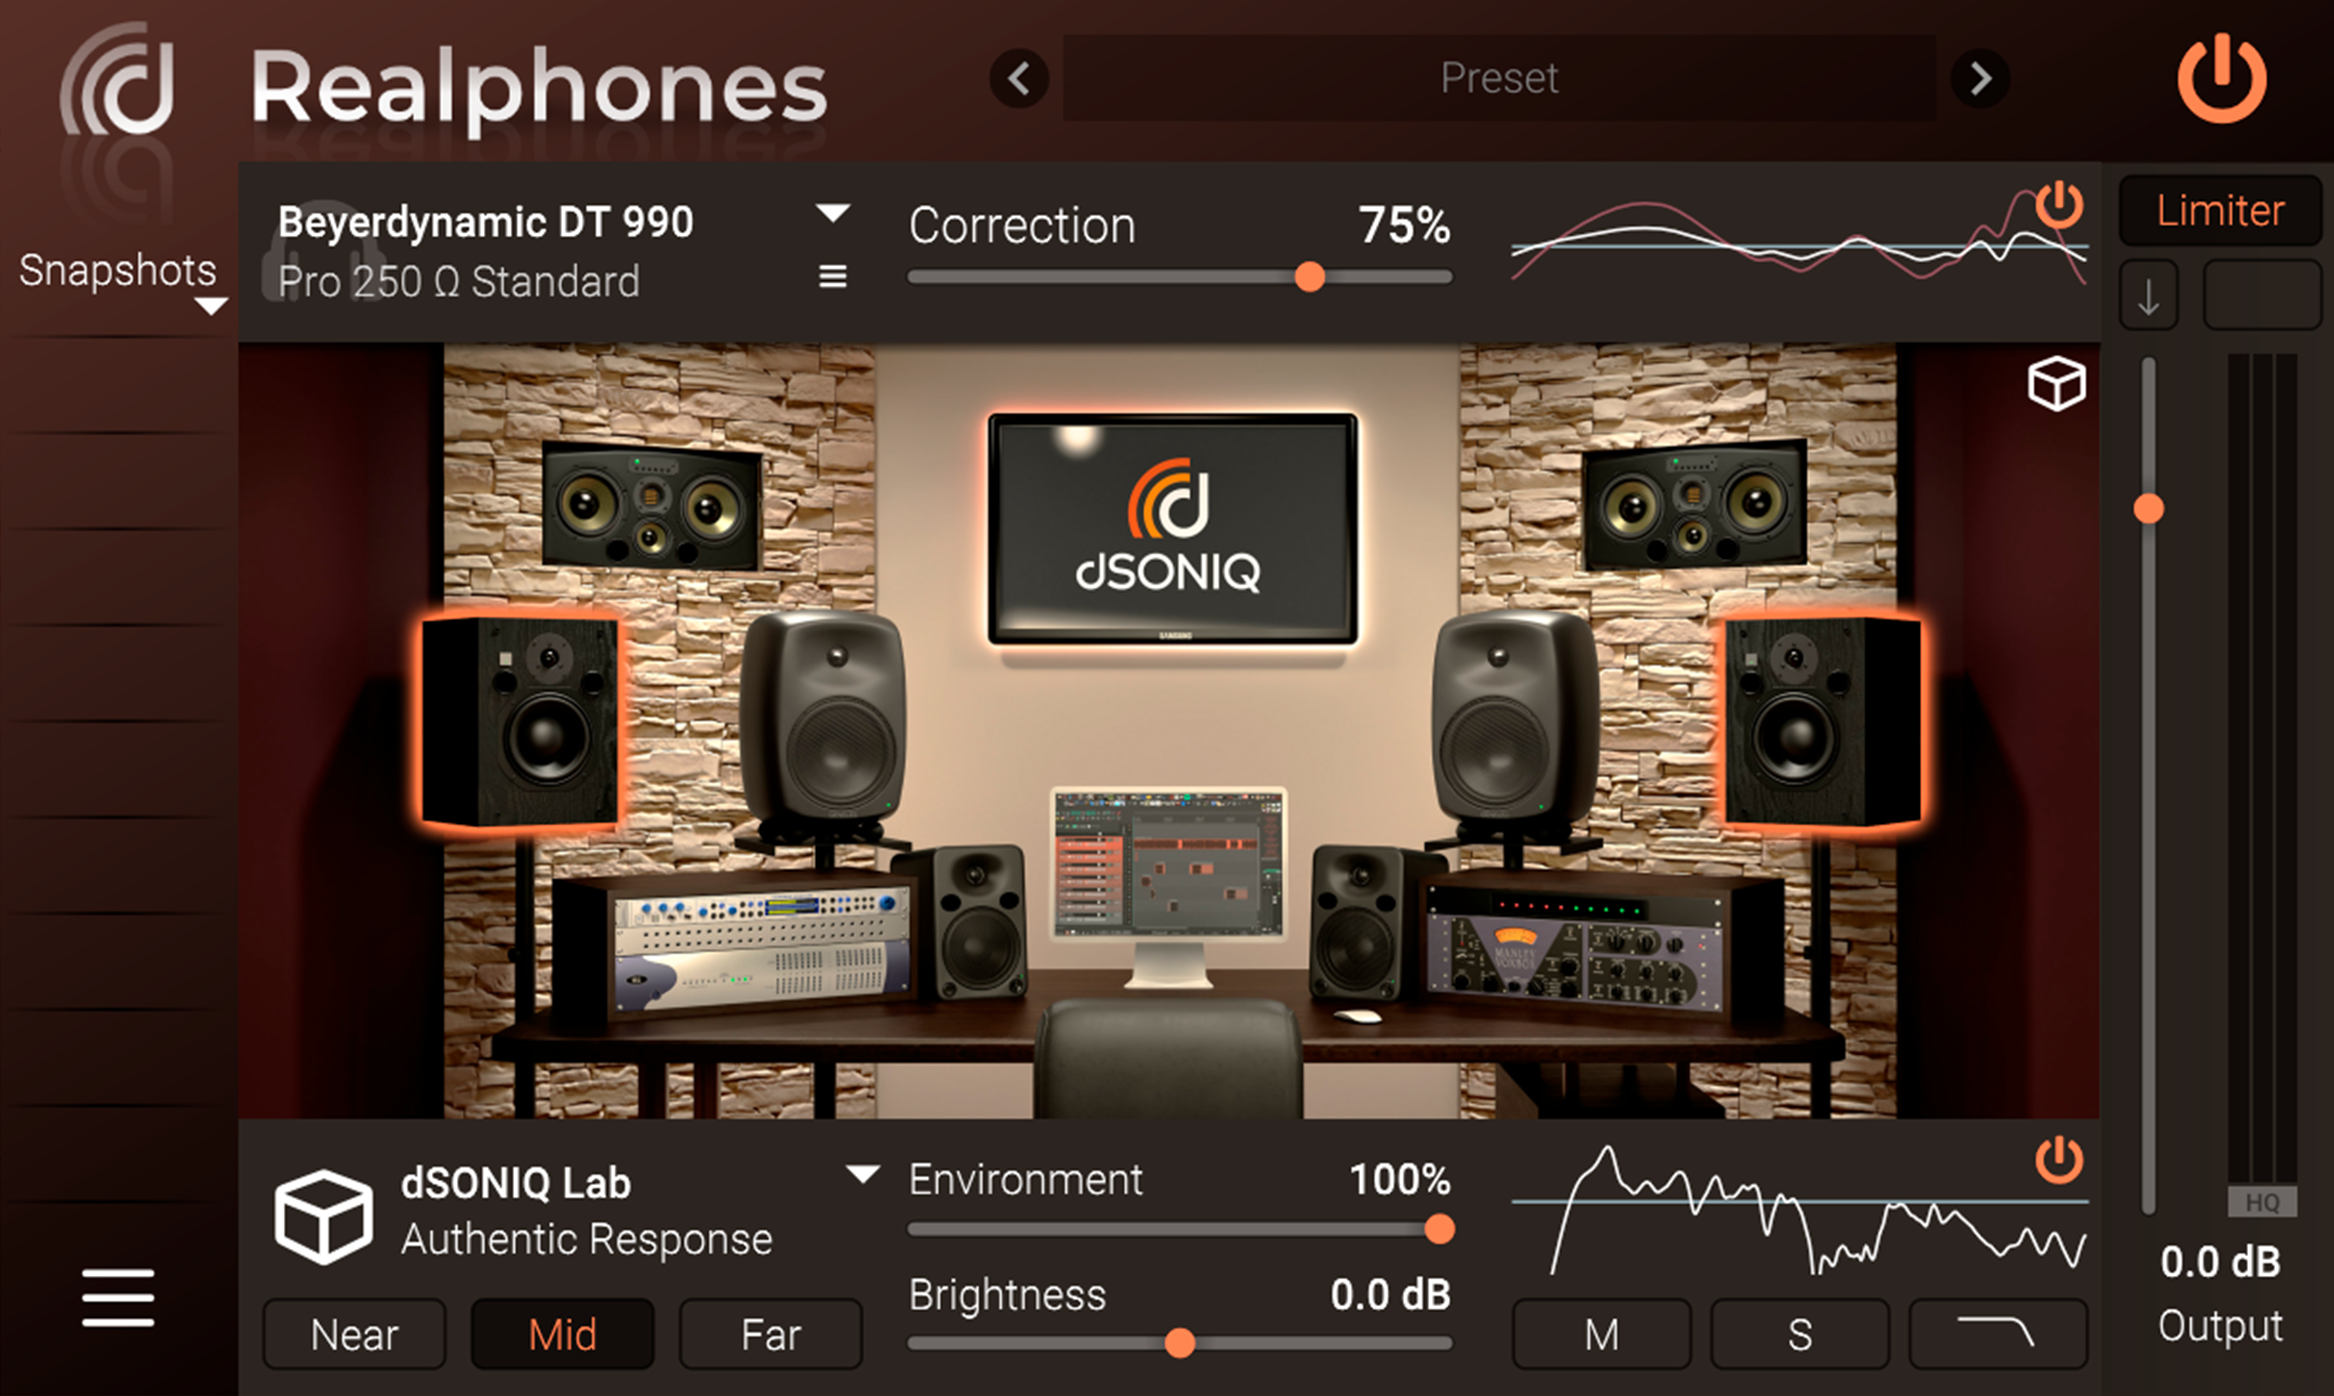Image resolution: width=2334 pixels, height=1396 pixels.
Task: Open the hamburger menu at bottom left
Action: [118, 1298]
